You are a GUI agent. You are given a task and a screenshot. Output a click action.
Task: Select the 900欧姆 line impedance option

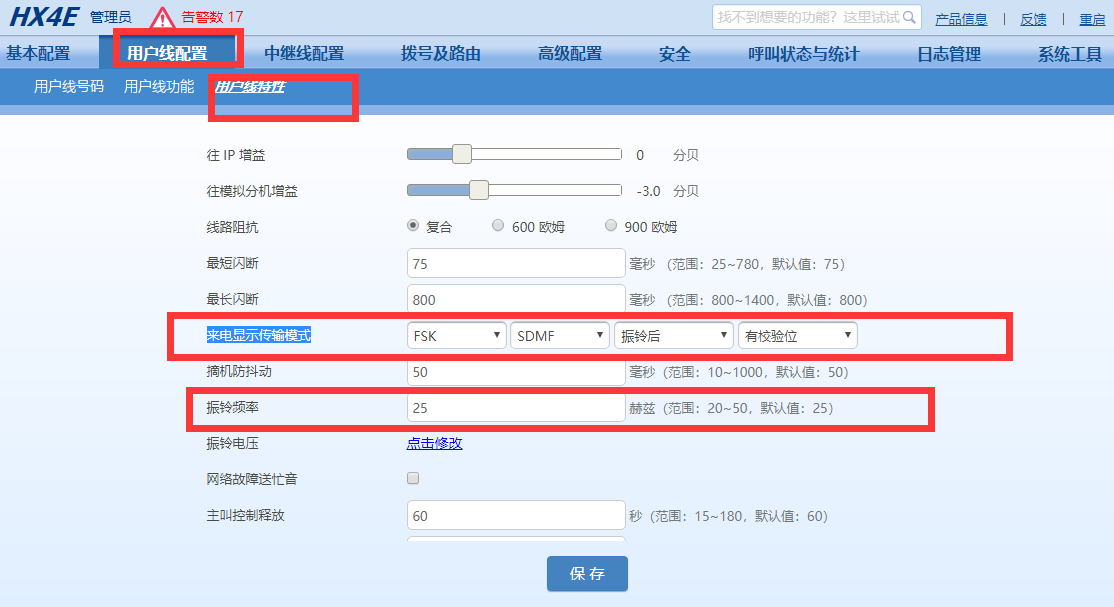[610, 225]
